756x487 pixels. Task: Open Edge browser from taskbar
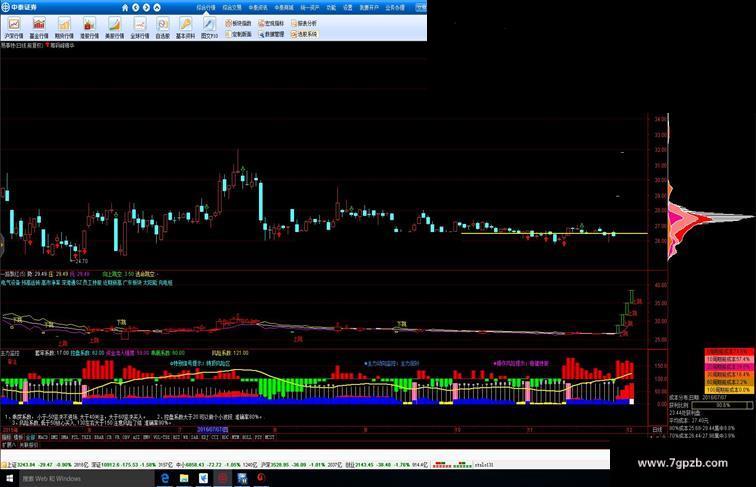pos(165,478)
